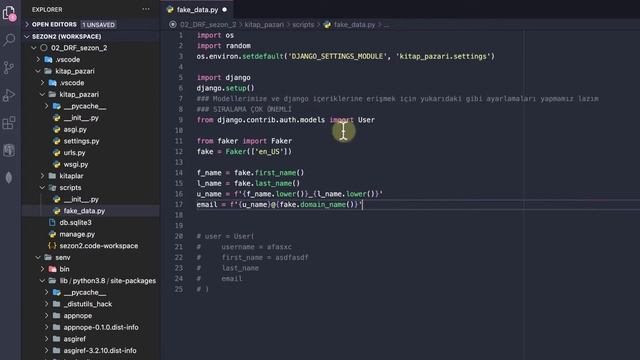Place cursor on 'import os' line

coord(215,36)
